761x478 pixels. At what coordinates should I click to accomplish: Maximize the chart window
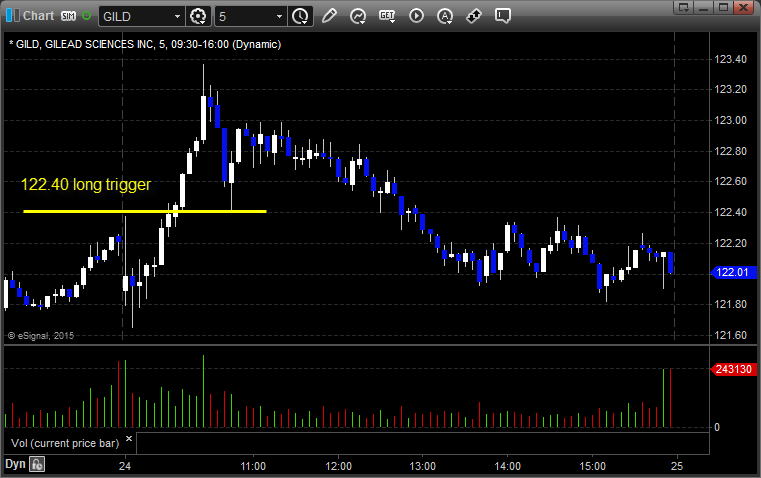point(723,7)
